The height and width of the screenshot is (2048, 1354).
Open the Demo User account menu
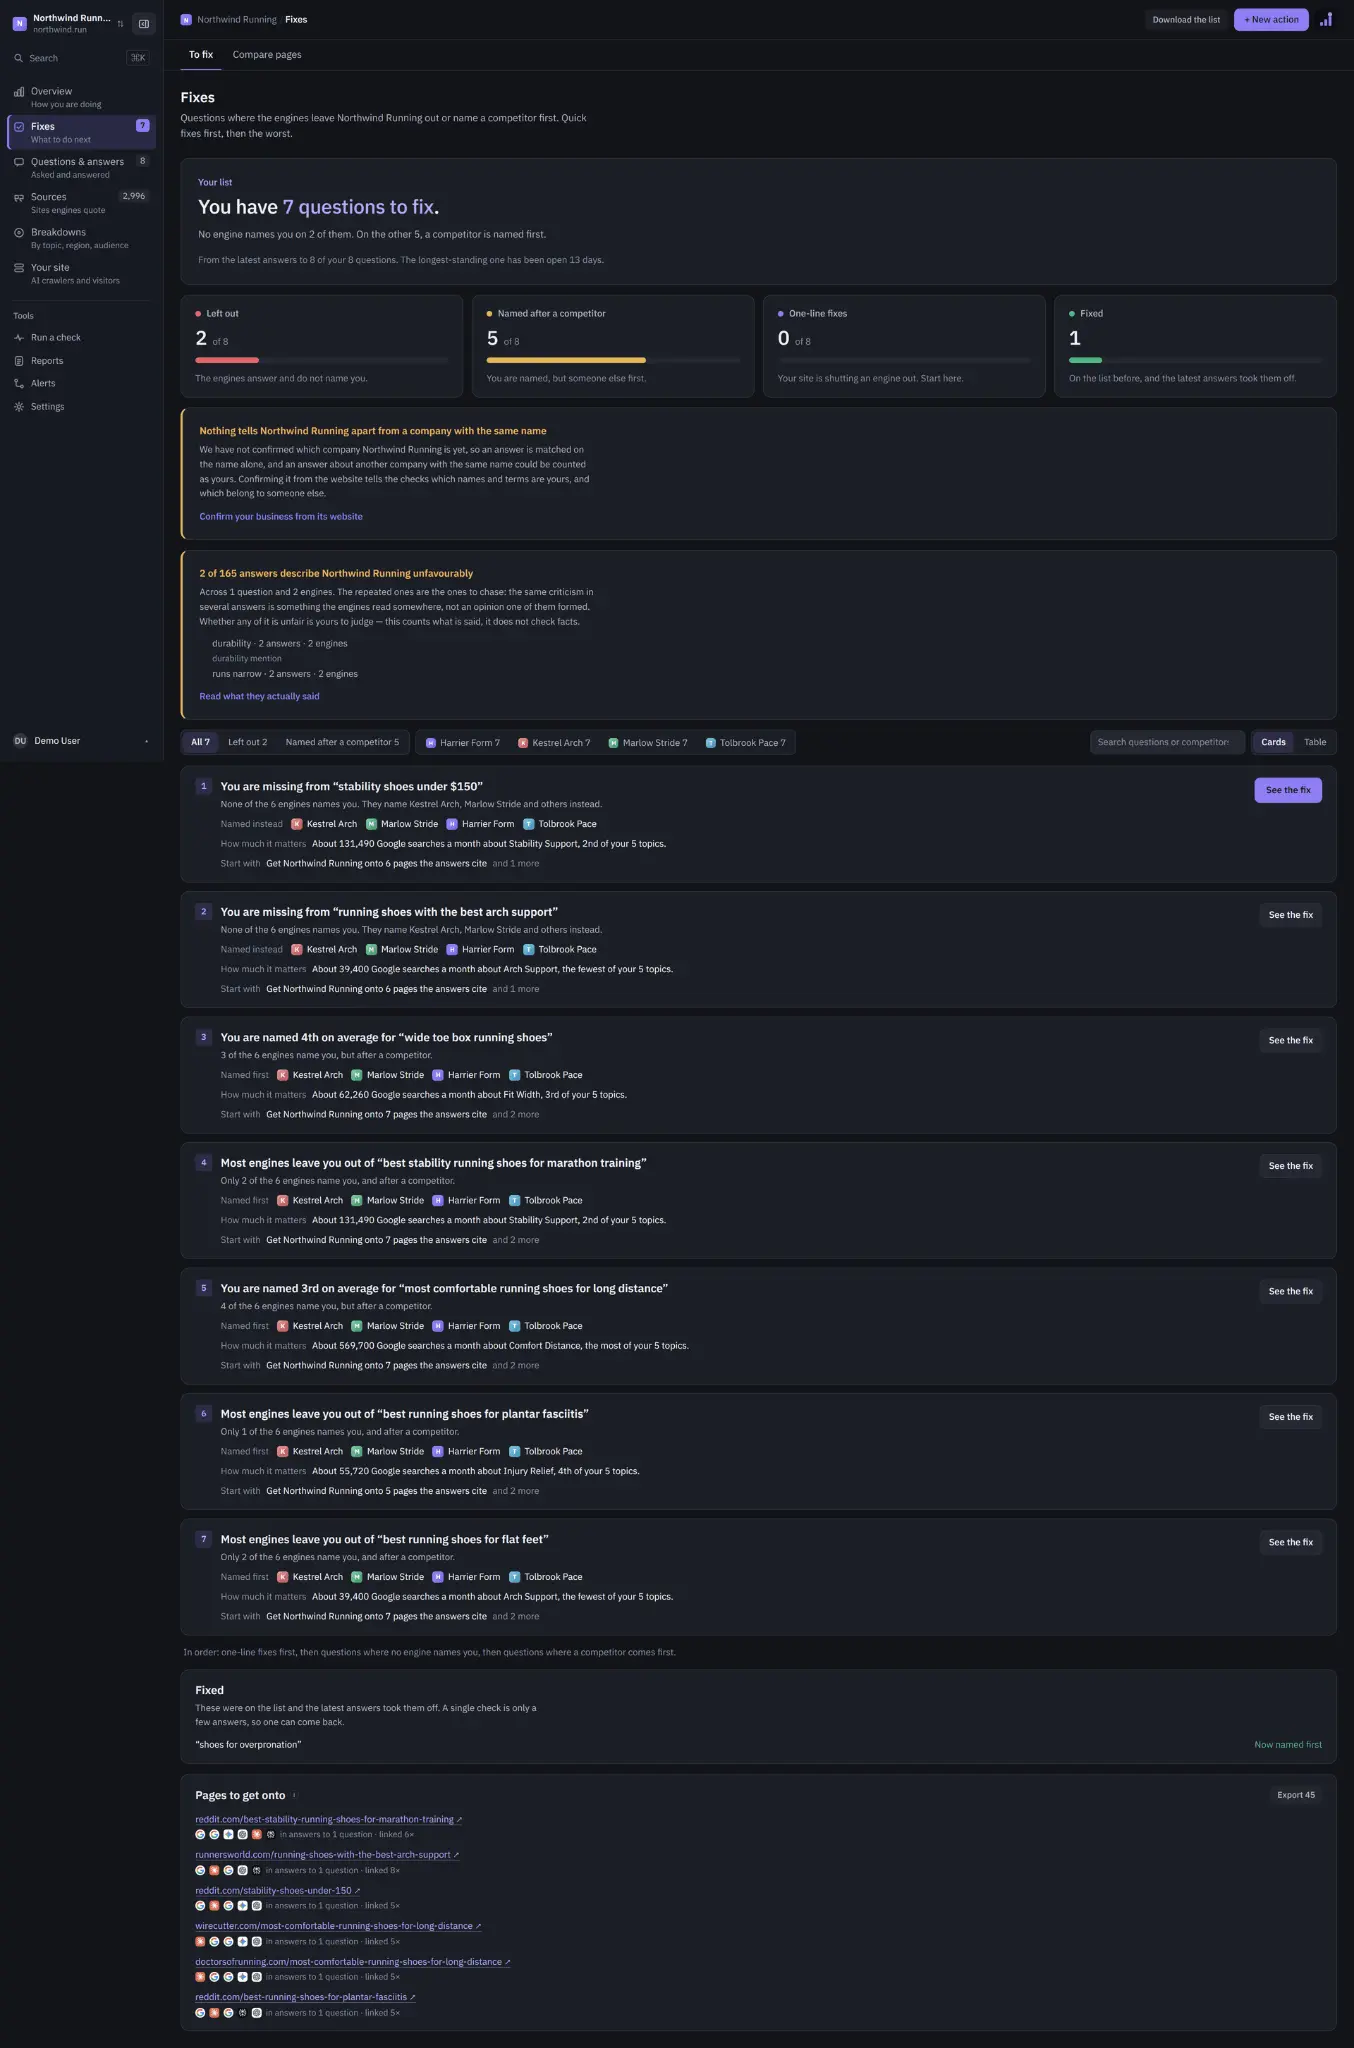tap(82, 741)
